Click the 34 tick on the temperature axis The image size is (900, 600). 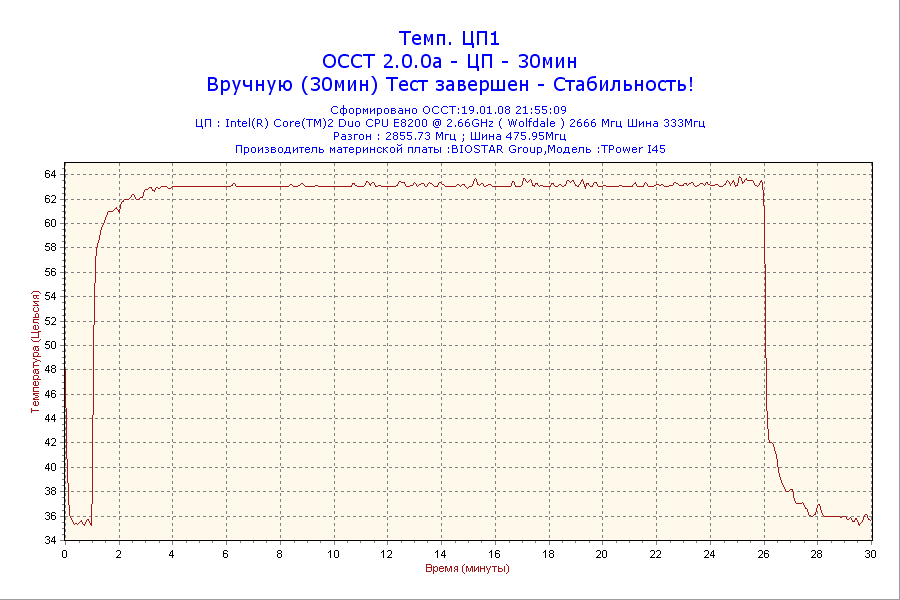coord(48,540)
